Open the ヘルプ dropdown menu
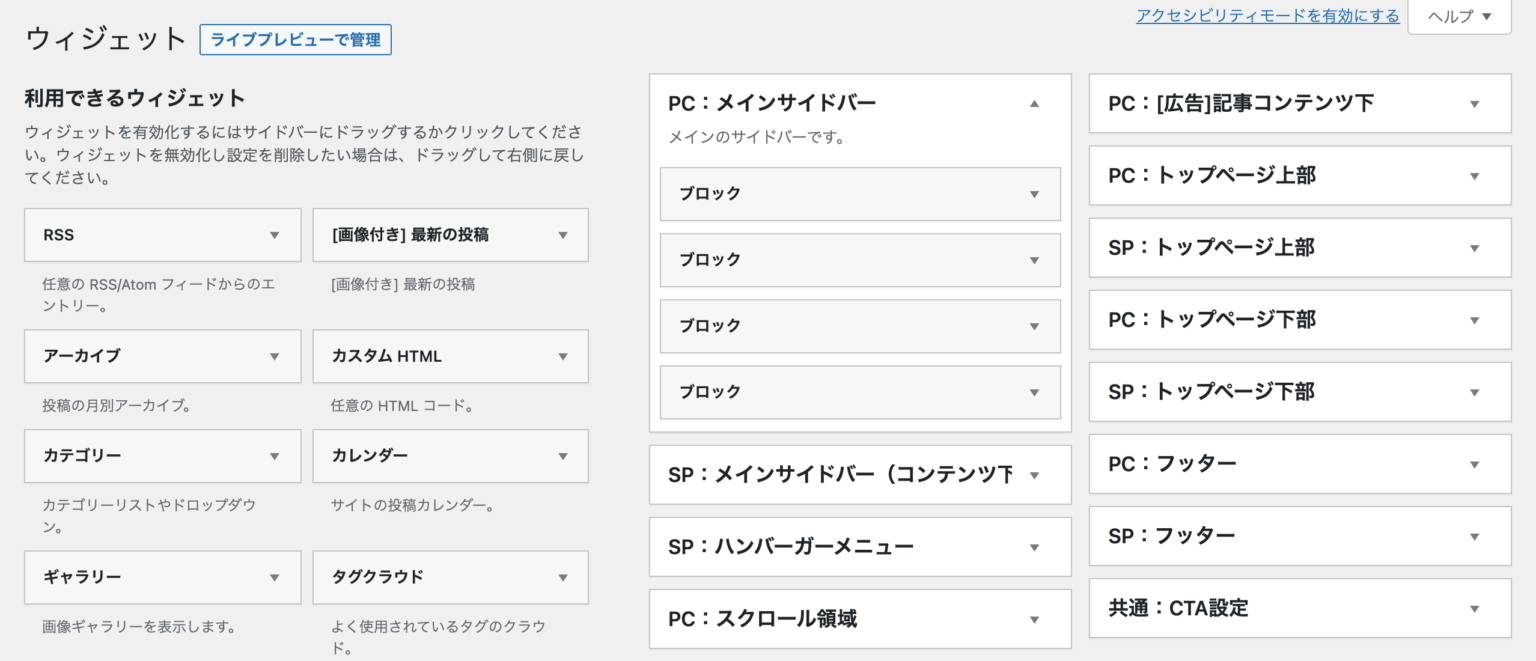 click(x=1458, y=16)
